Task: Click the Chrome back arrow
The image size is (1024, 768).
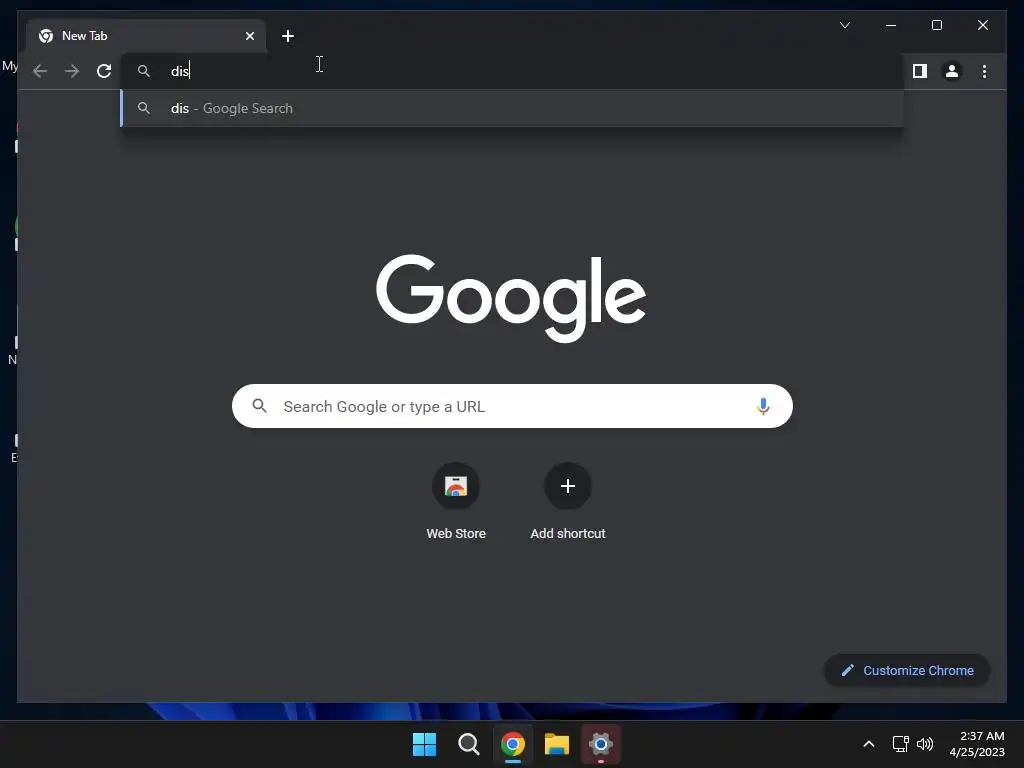Action: tap(40, 71)
